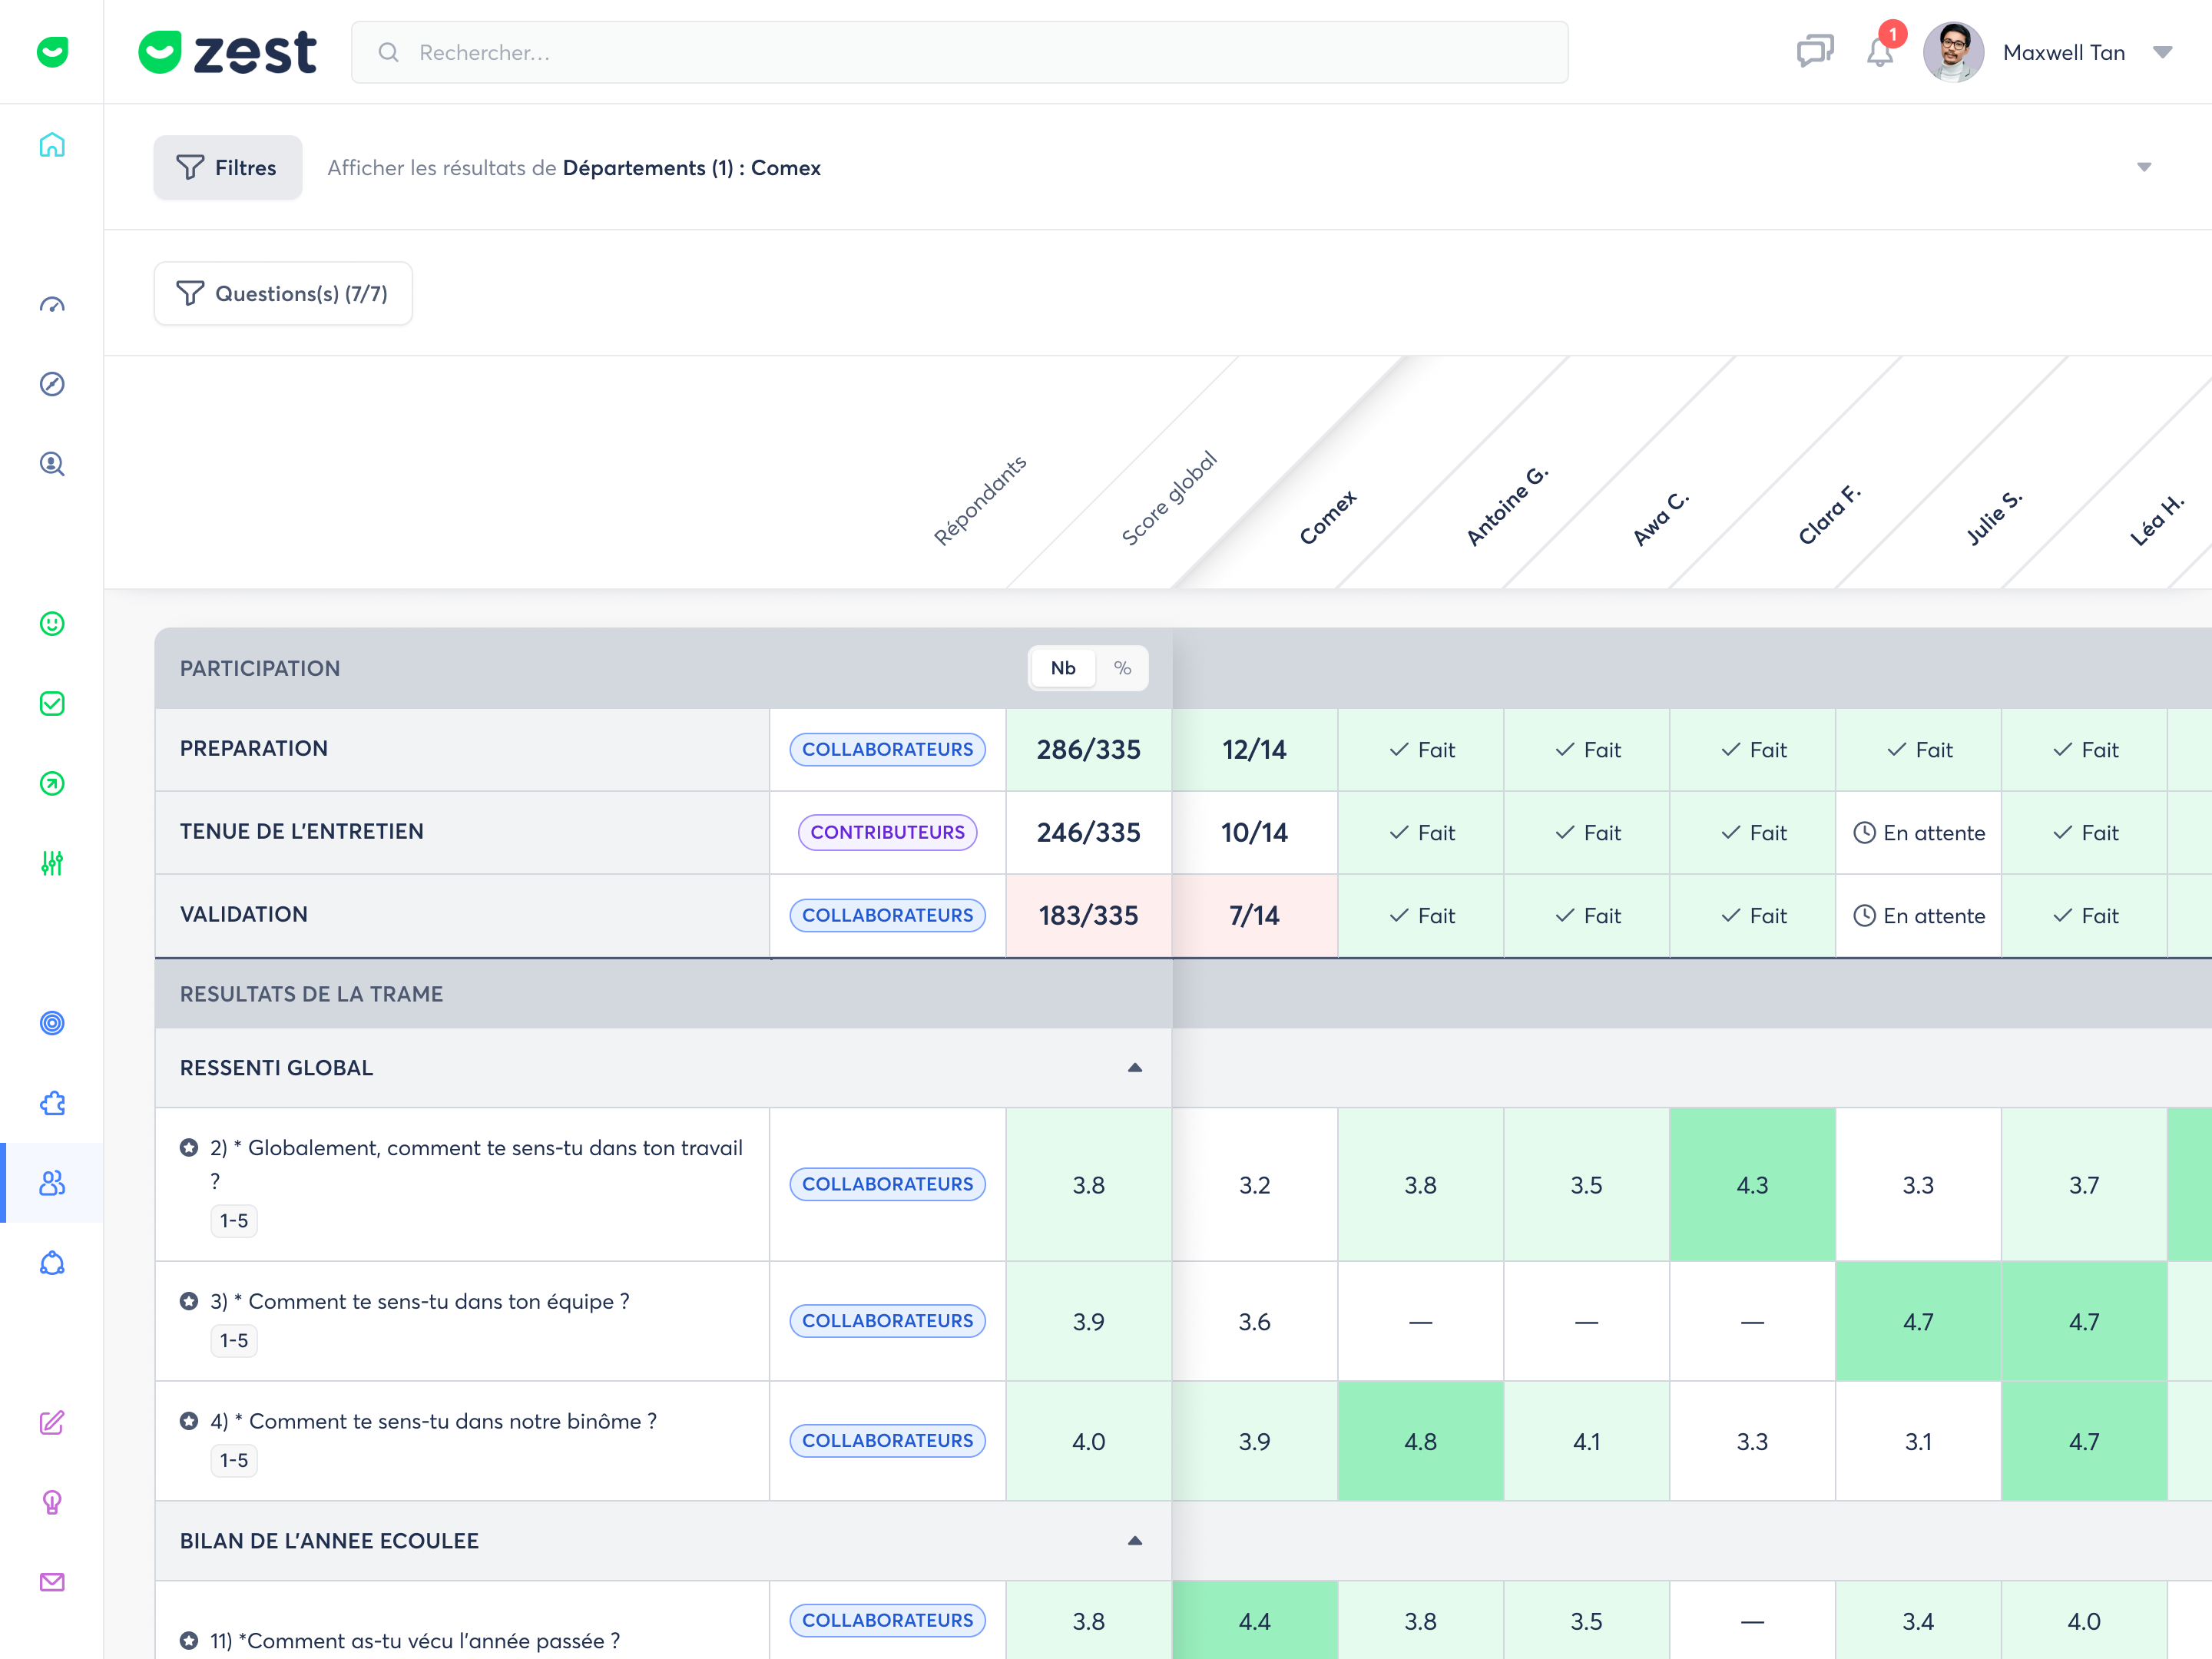Image resolution: width=2212 pixels, height=1659 pixels.
Task: Select the Comex column header
Action: pyautogui.click(x=1328, y=517)
